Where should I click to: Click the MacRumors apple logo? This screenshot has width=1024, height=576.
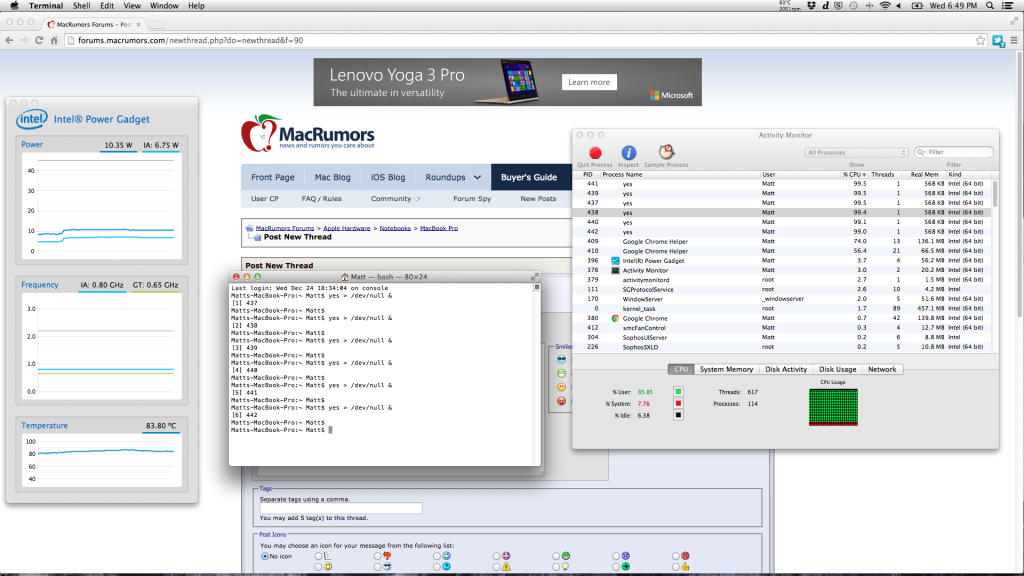point(259,133)
